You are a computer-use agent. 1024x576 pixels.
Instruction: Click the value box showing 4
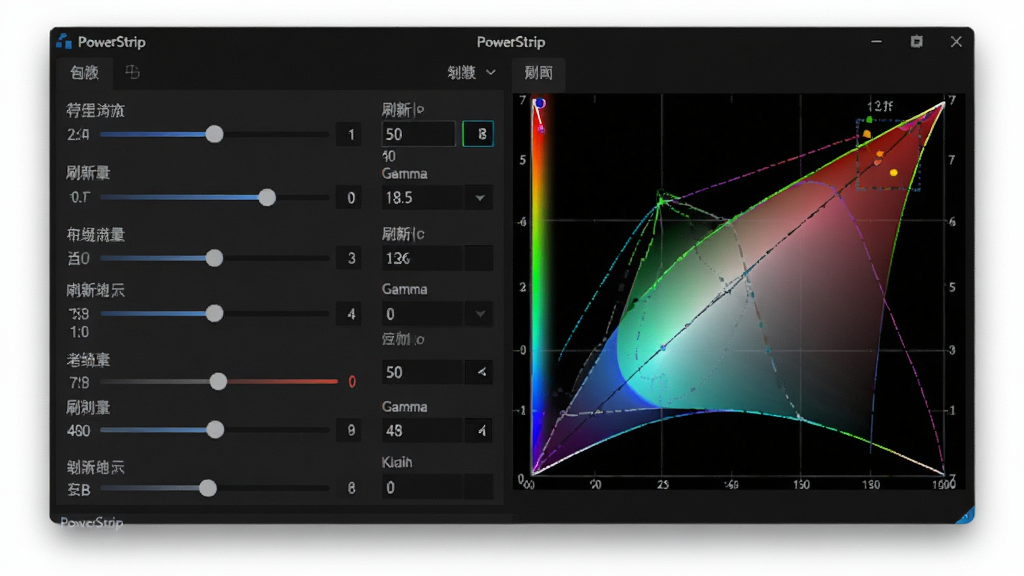point(351,314)
